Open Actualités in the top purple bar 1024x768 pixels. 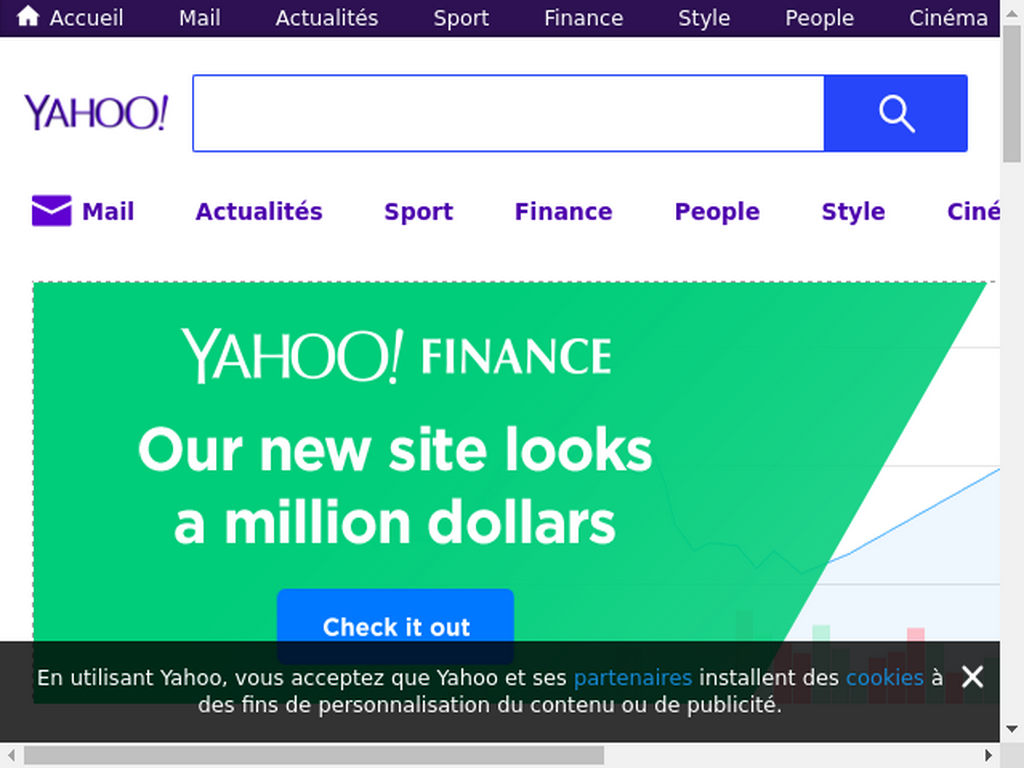click(x=327, y=18)
